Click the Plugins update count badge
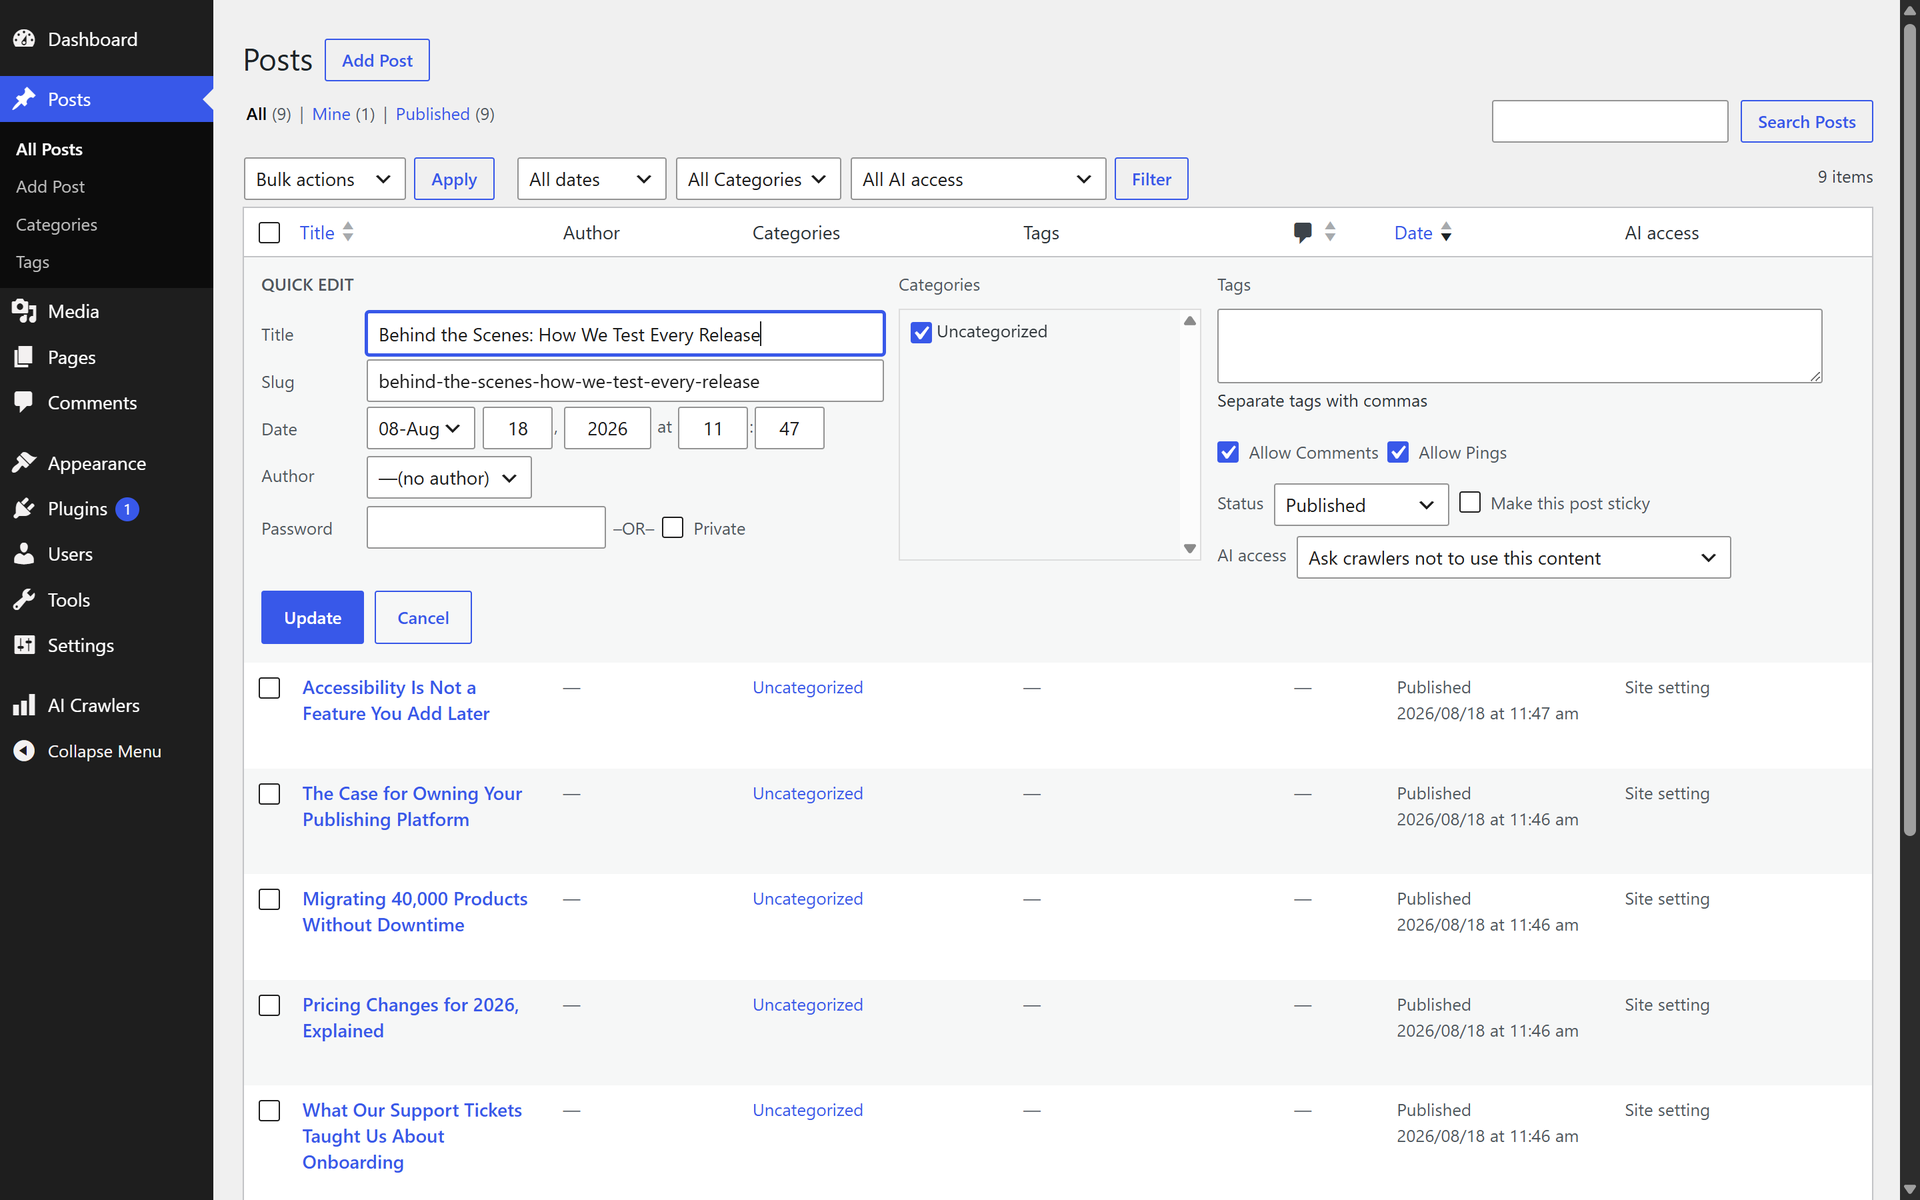The image size is (1920, 1200). (x=127, y=509)
